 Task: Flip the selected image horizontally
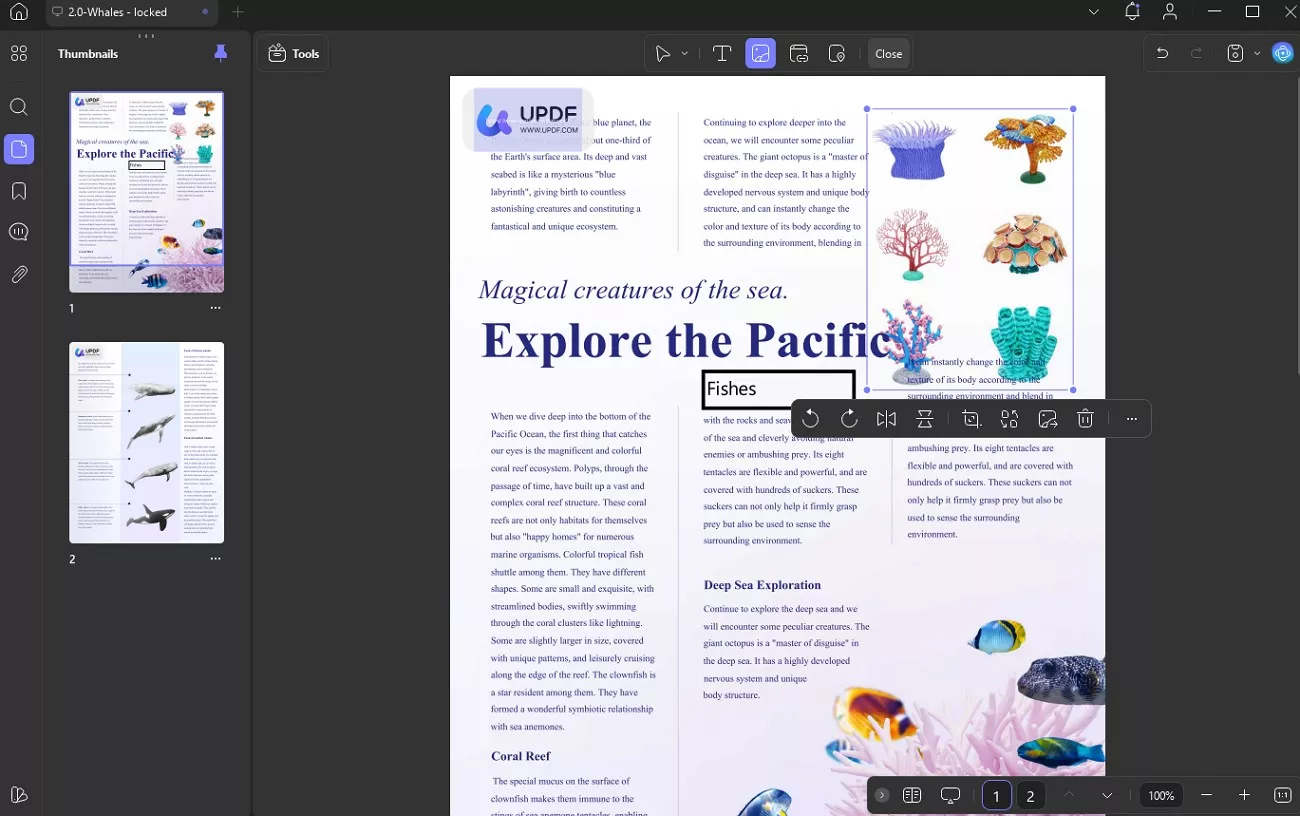pyautogui.click(x=886, y=419)
